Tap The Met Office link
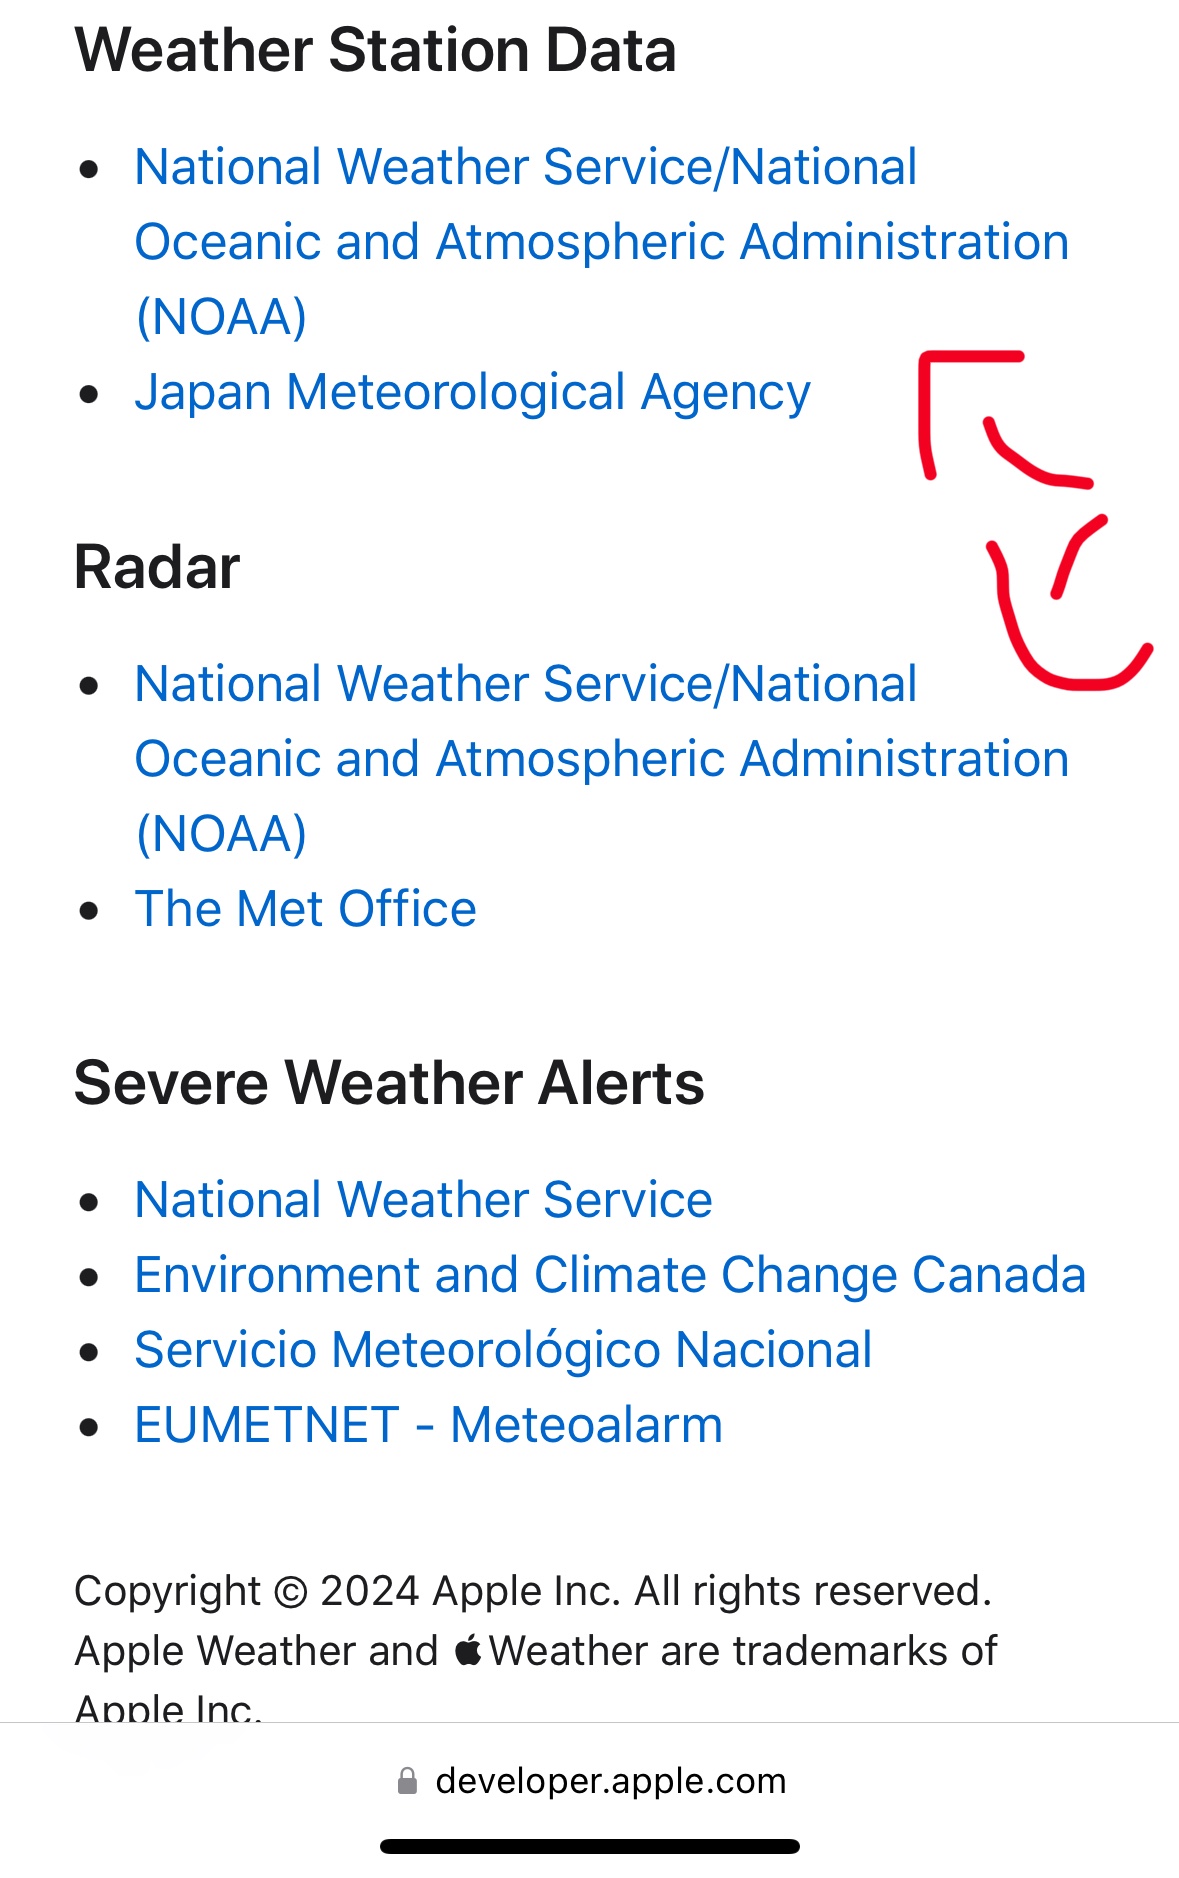 click(x=305, y=909)
